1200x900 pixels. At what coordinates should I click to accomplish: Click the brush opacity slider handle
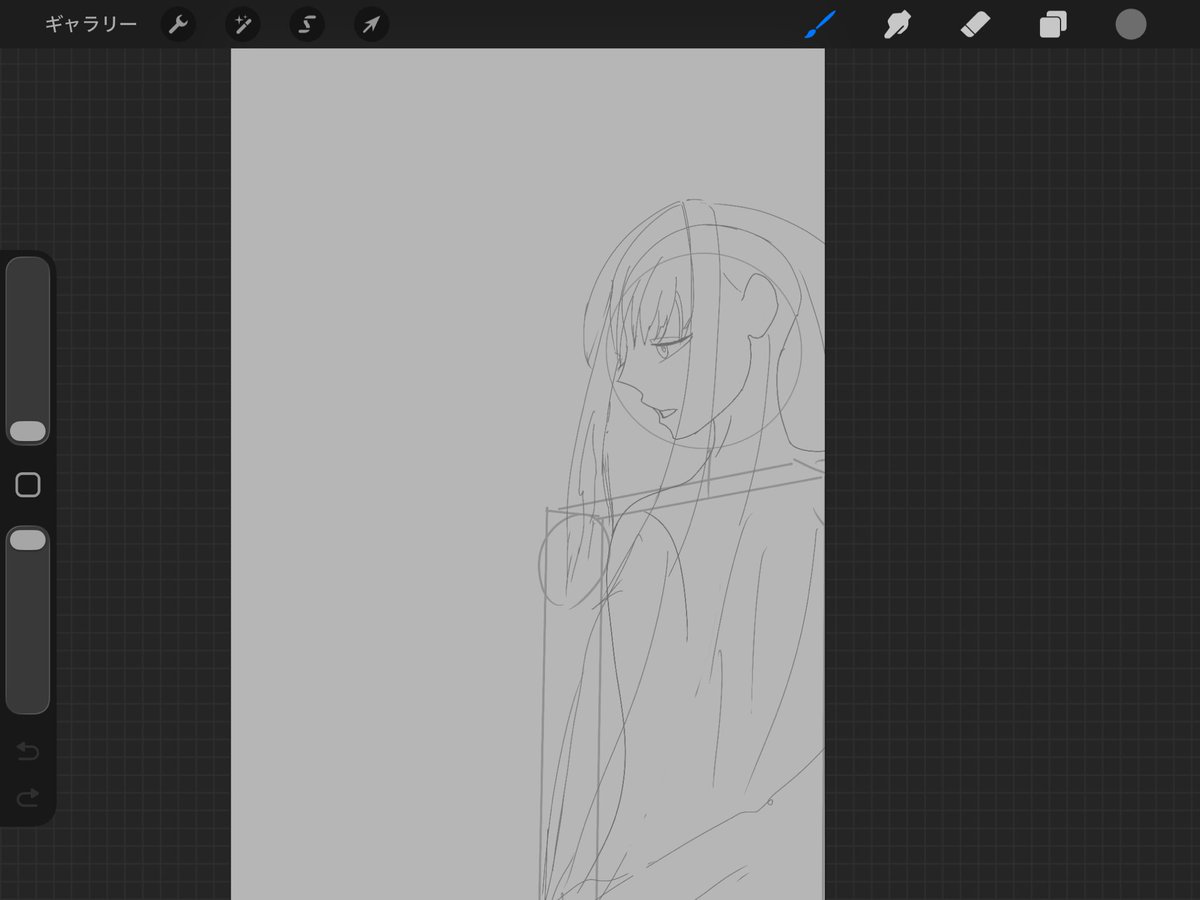[x=28, y=540]
